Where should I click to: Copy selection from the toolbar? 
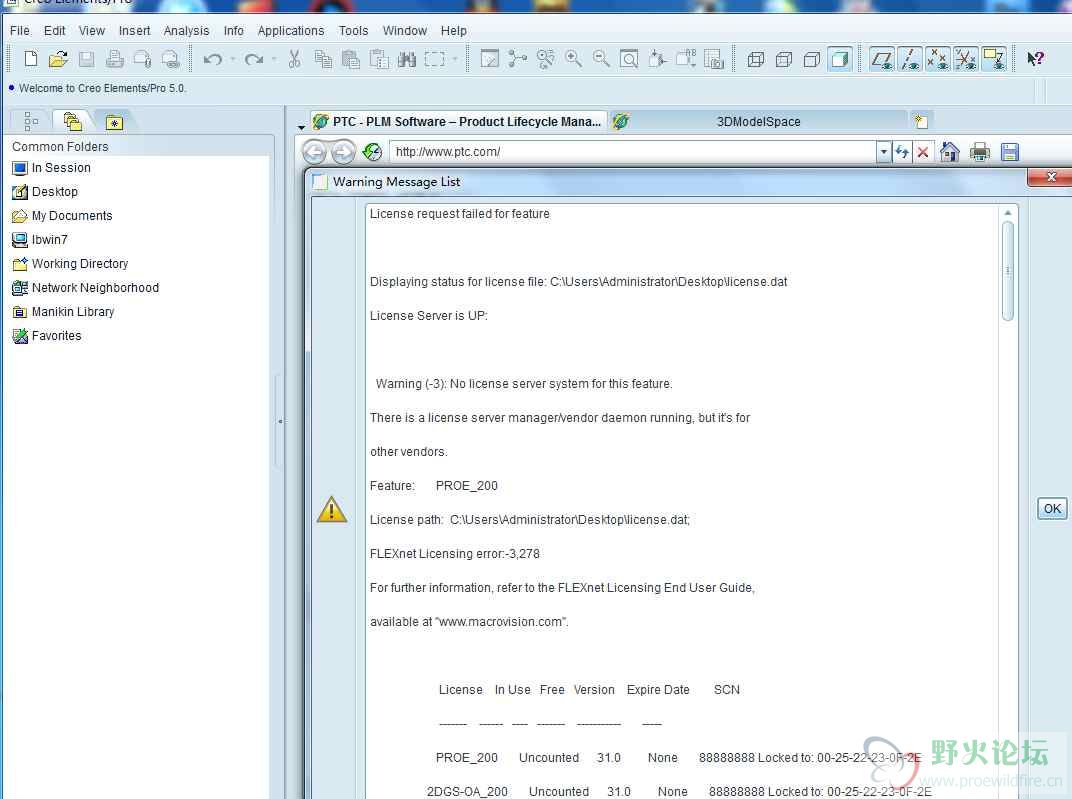(x=323, y=59)
